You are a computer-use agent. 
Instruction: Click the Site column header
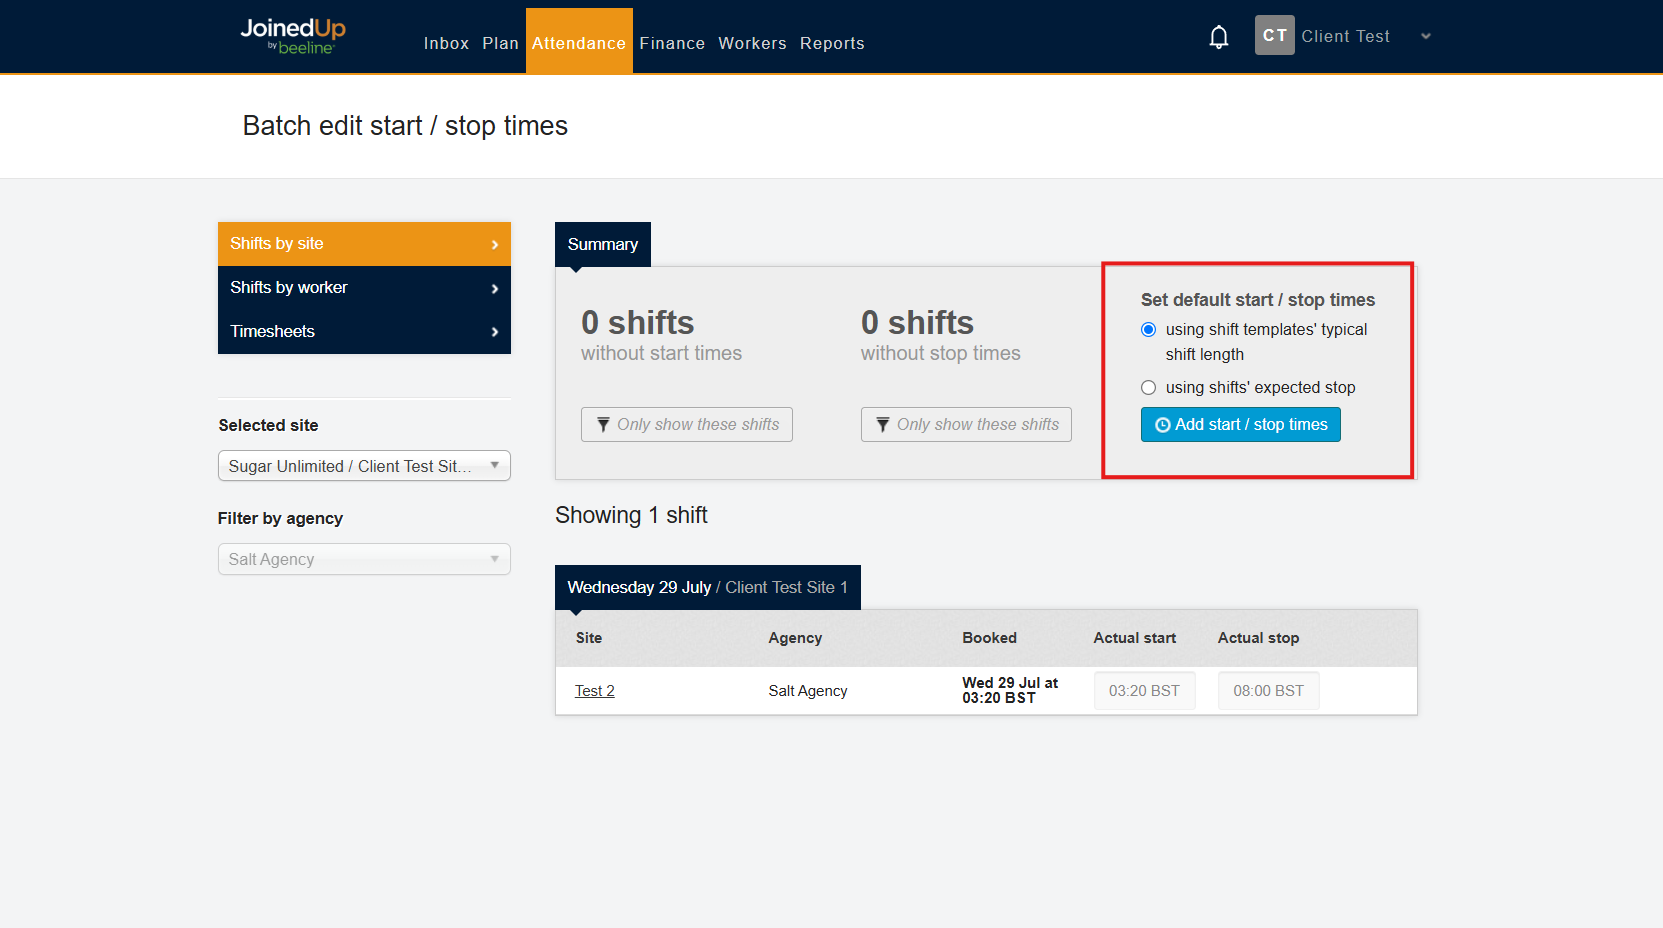pyautogui.click(x=589, y=638)
